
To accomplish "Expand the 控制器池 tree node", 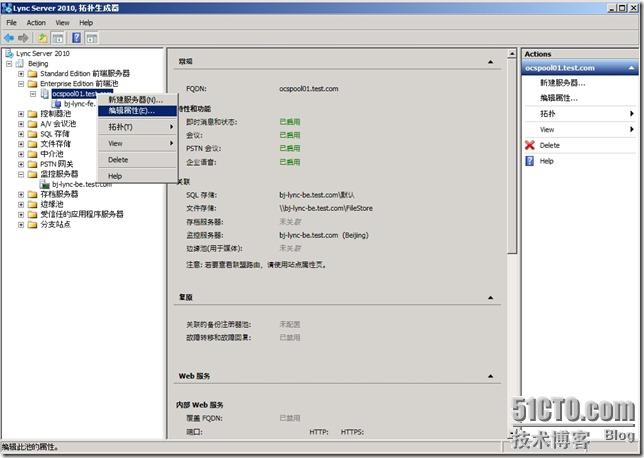I will [x=21, y=114].
